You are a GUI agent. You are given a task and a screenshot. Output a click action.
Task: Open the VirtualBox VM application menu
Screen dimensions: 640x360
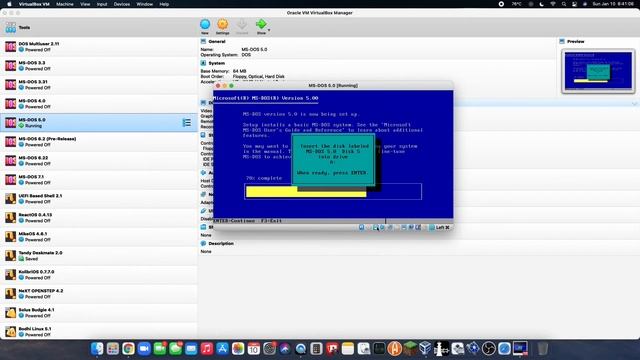click(34, 4)
